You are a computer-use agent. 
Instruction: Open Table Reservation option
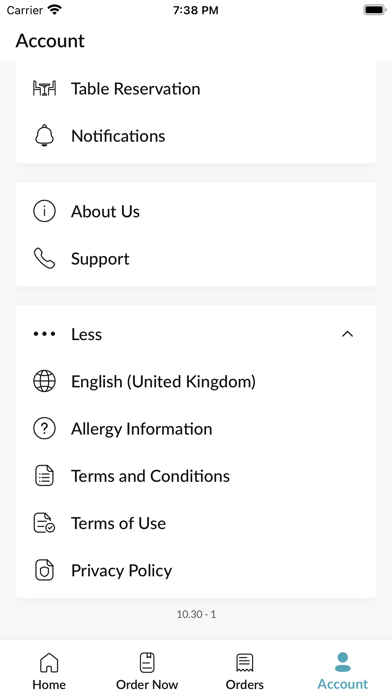[196, 88]
